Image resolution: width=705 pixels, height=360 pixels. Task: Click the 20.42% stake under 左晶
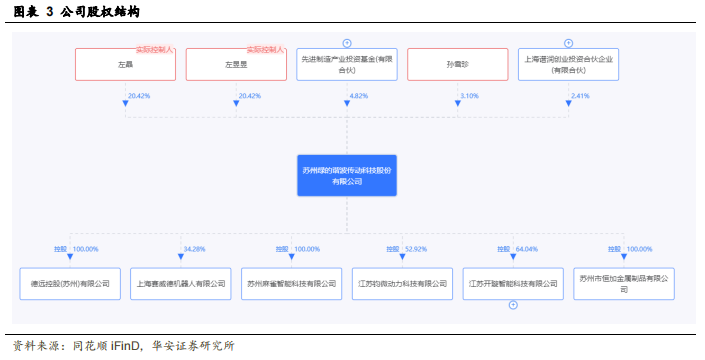coord(139,96)
